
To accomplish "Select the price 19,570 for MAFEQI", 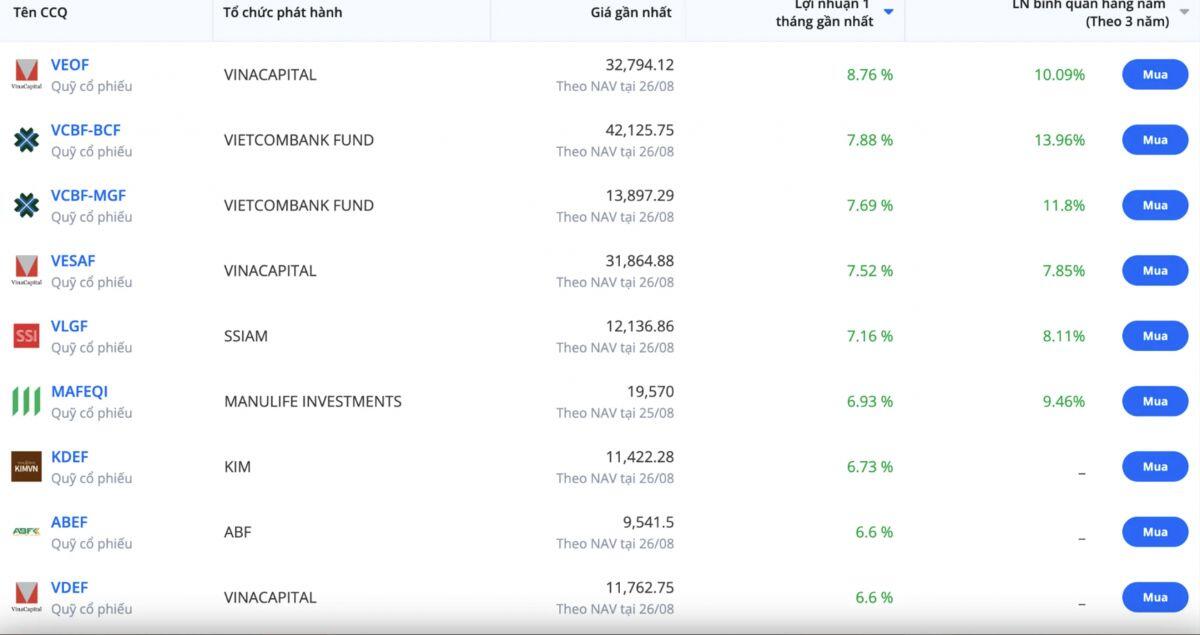I will (x=650, y=391).
